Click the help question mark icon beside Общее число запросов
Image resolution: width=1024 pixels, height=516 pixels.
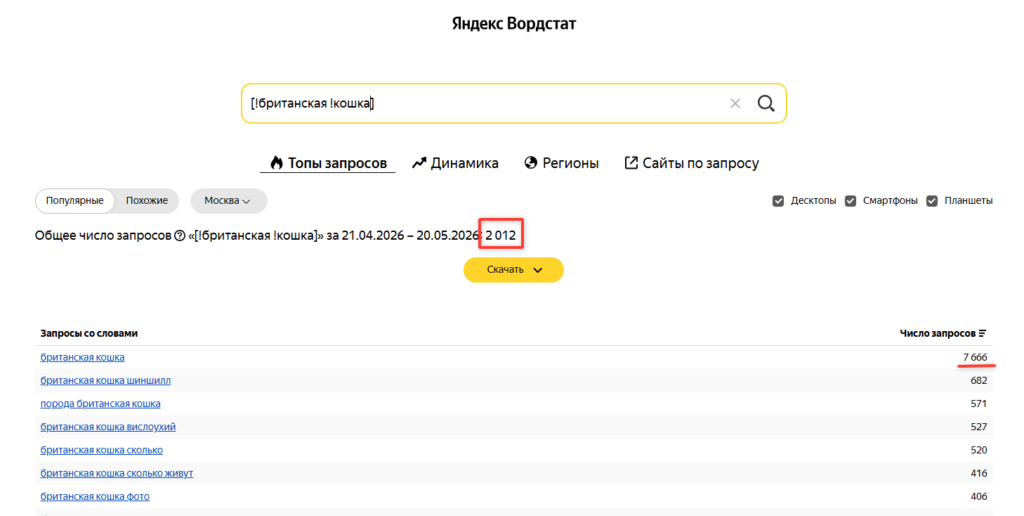(x=180, y=236)
